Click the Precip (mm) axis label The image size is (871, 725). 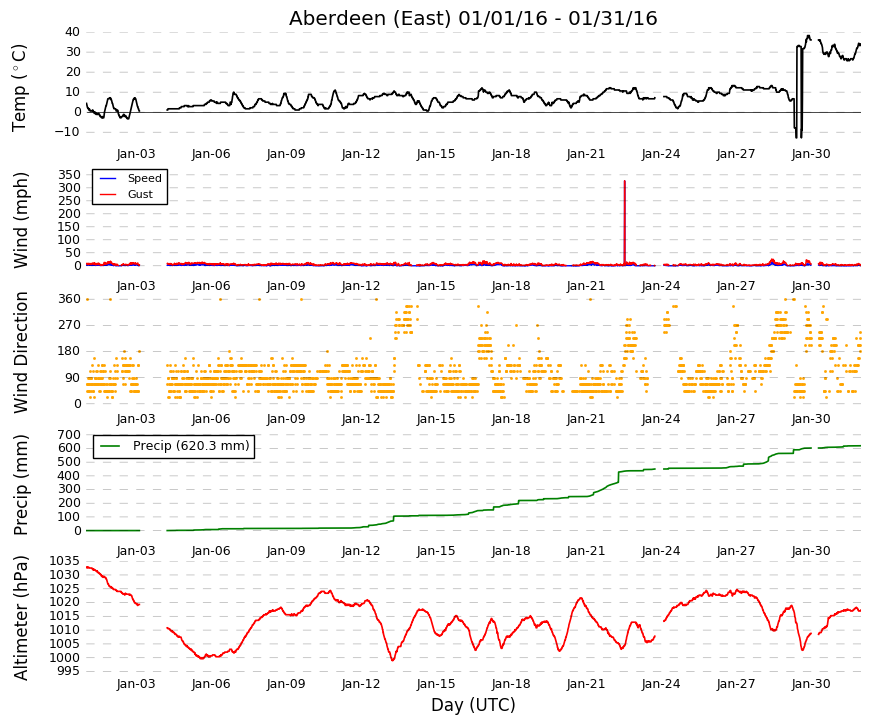click(19, 485)
